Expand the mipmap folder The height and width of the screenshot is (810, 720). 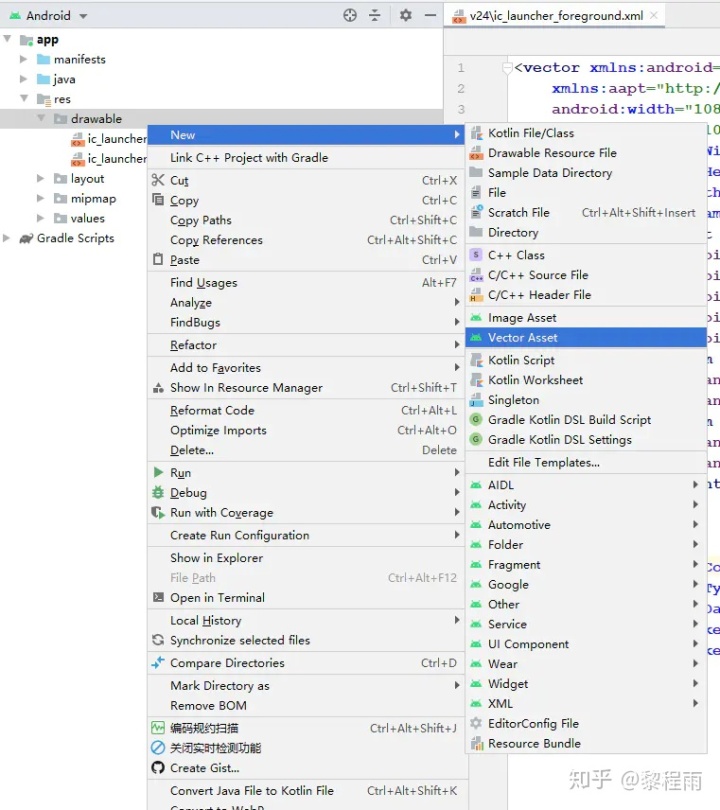click(x=40, y=198)
